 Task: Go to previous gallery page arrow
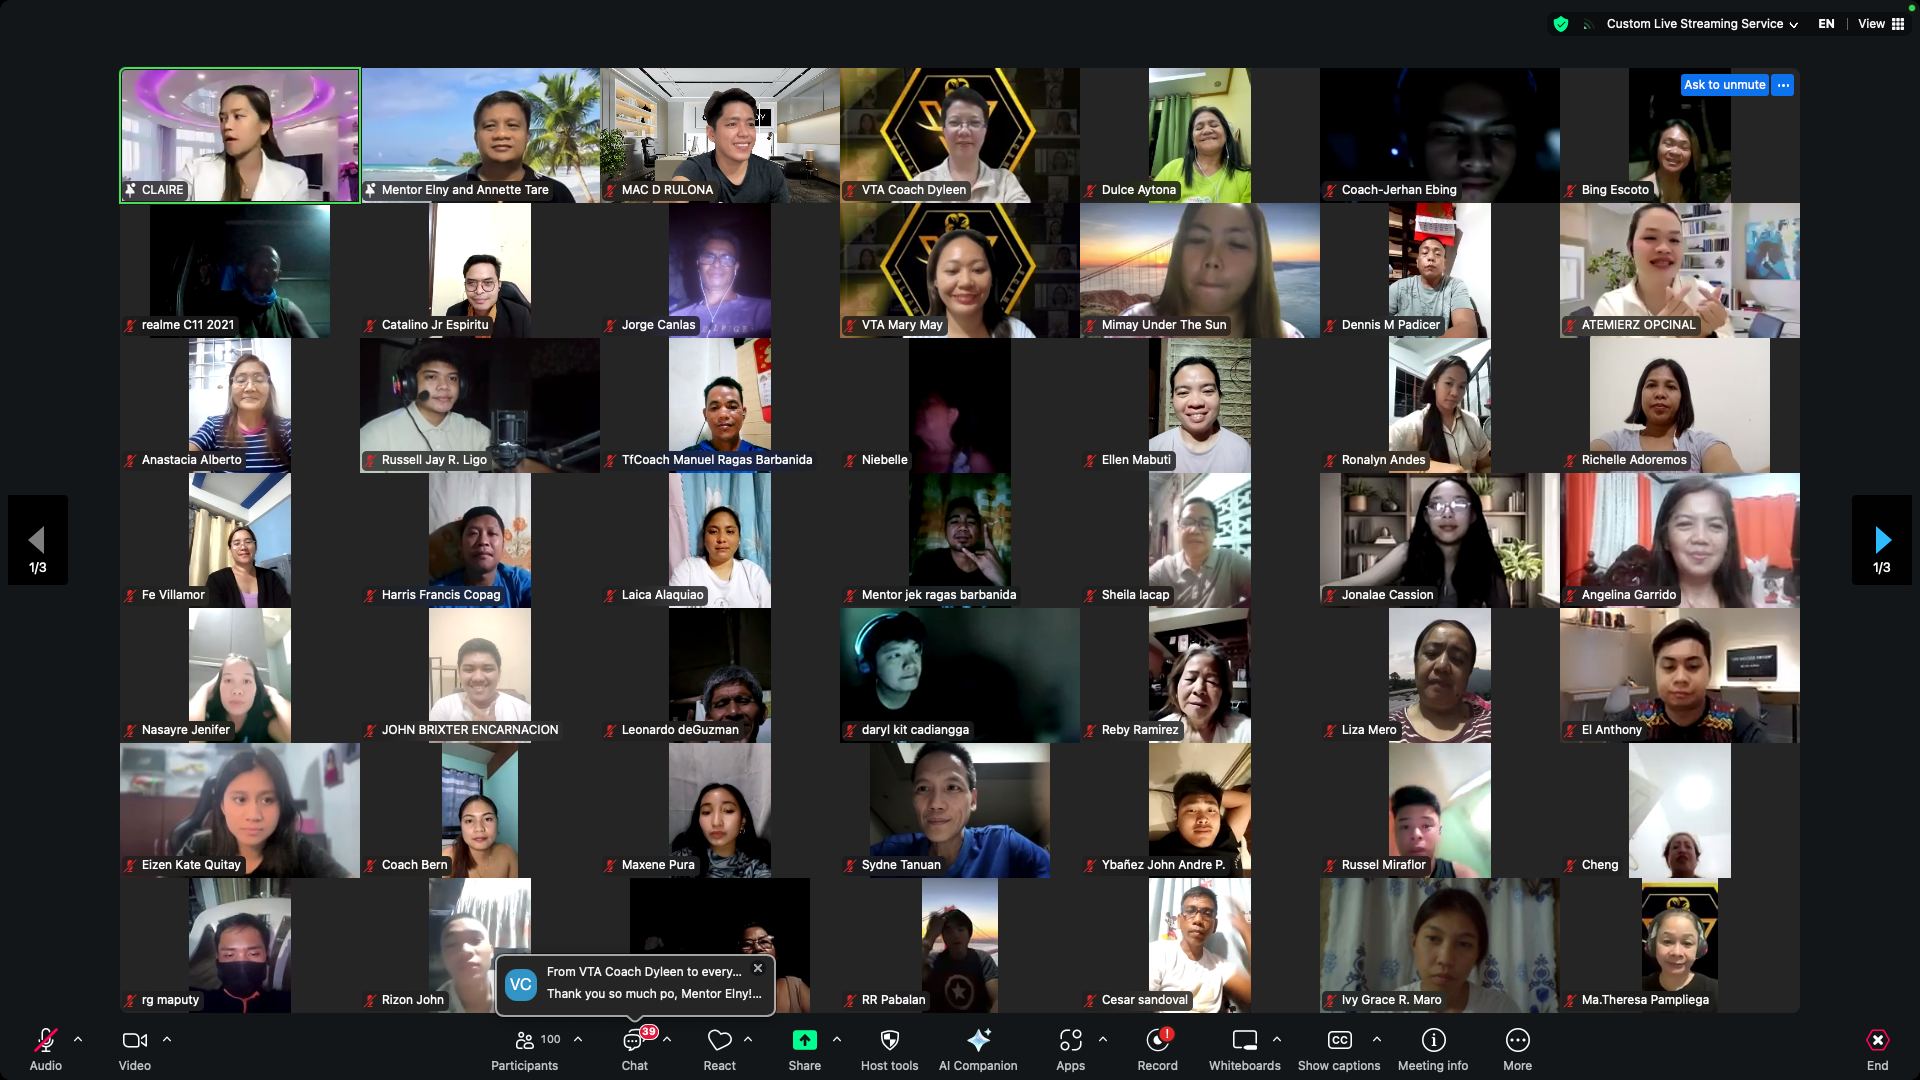click(37, 540)
